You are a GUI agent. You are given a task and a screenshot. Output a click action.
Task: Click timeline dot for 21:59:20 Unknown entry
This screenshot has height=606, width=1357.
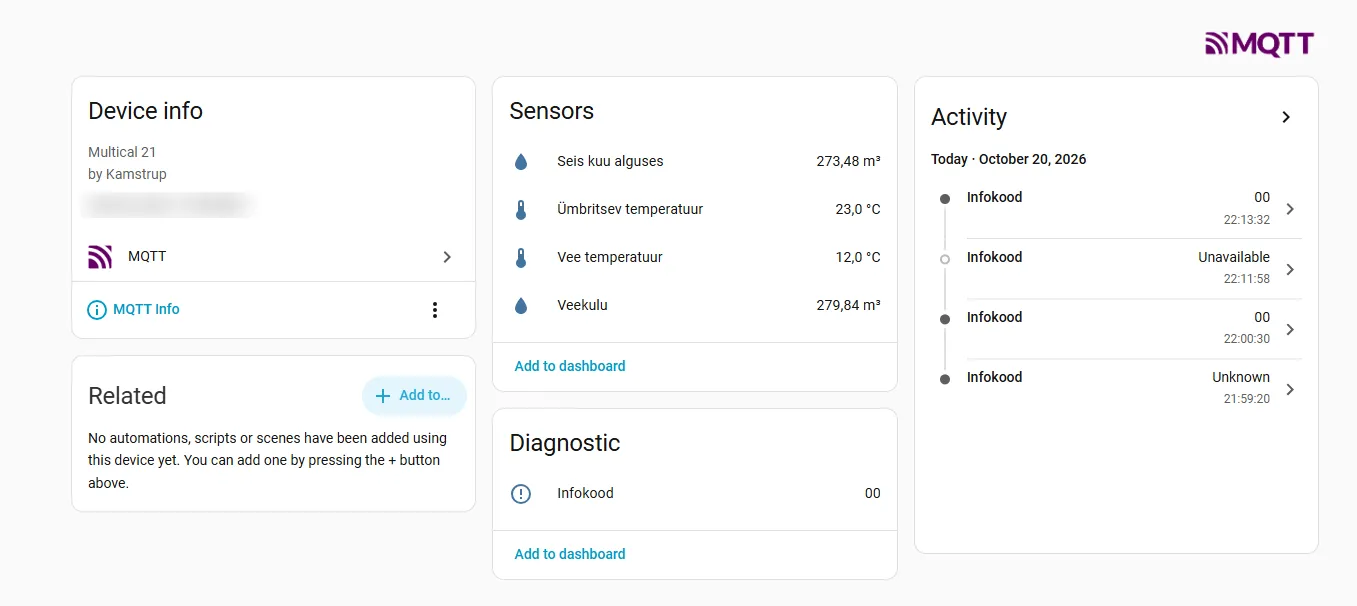coord(945,379)
